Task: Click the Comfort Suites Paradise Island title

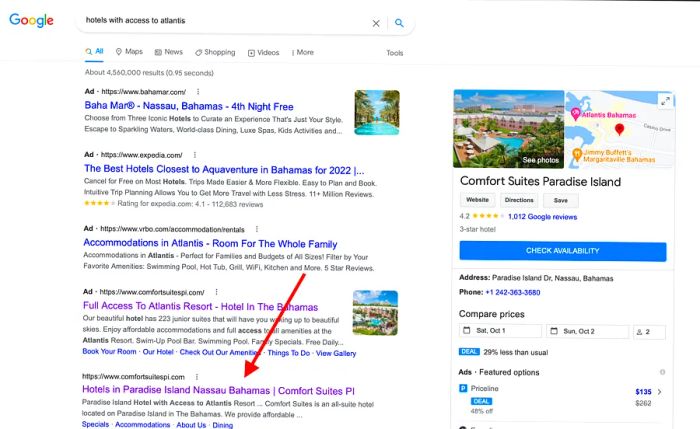Action: [540, 181]
